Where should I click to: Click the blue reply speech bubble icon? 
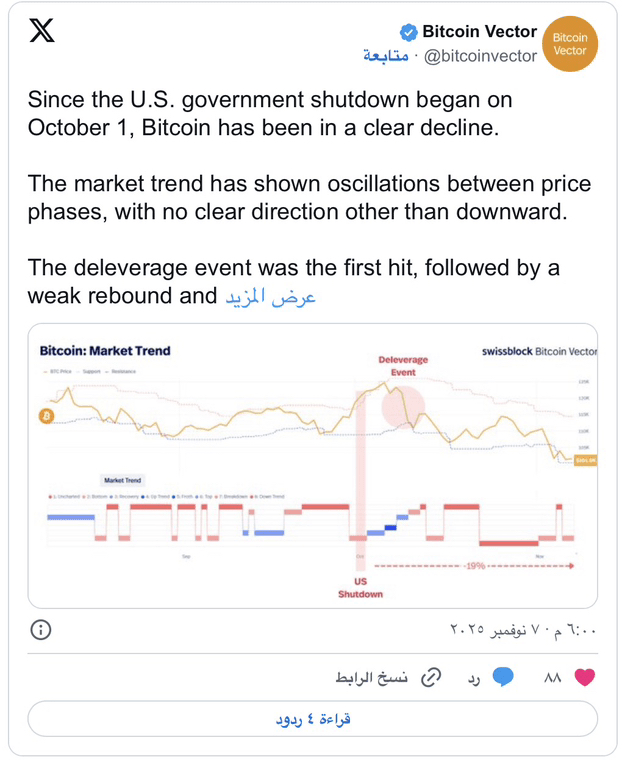coord(503,678)
